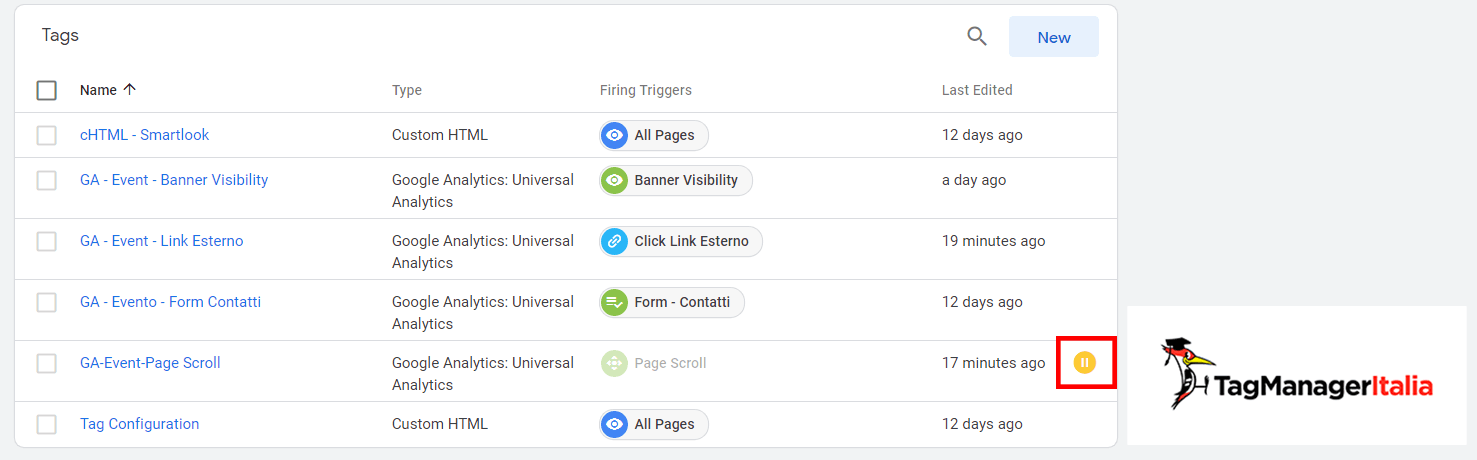Image resolution: width=1477 pixels, height=460 pixels.
Task: Tick the GA - Event - Link Esterno checkbox
Action: coord(47,241)
